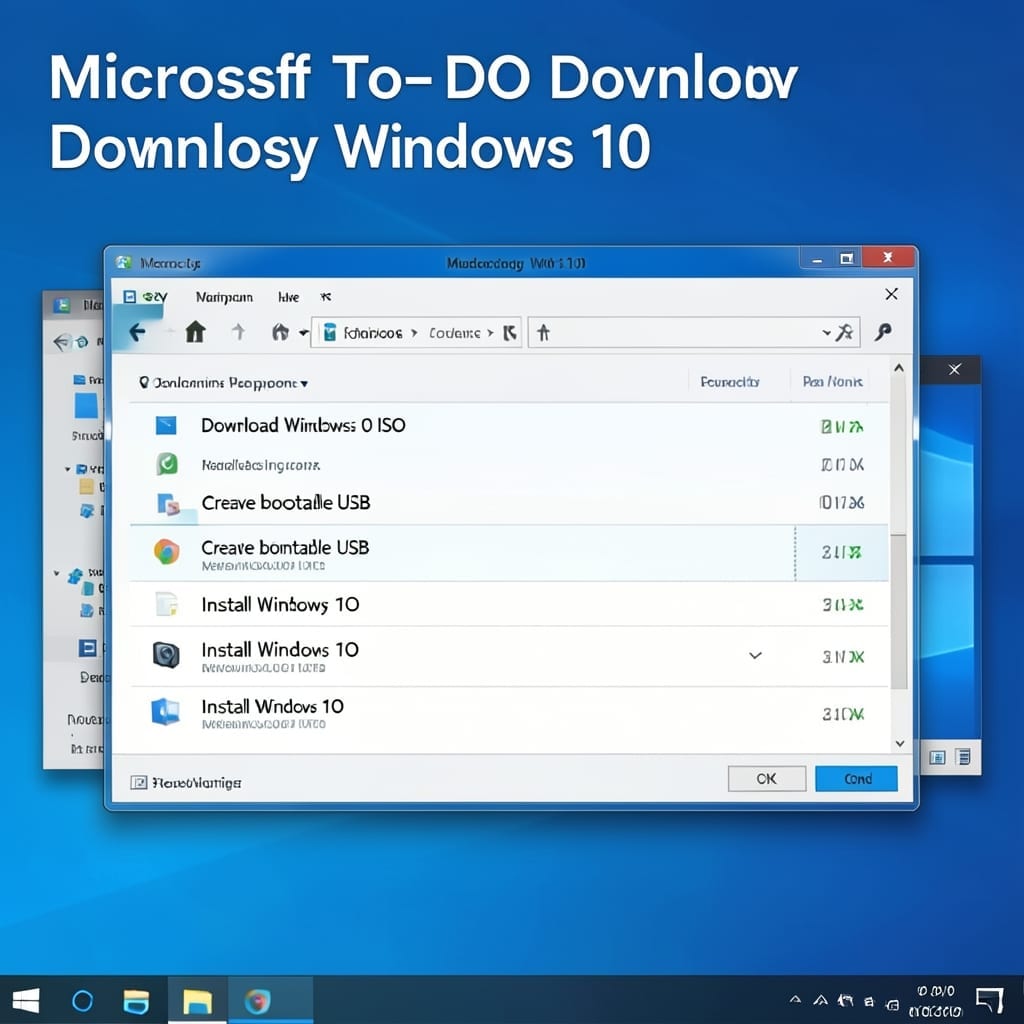Click the tool icon at right end of second field
The image size is (1024, 1024).
[845, 332]
